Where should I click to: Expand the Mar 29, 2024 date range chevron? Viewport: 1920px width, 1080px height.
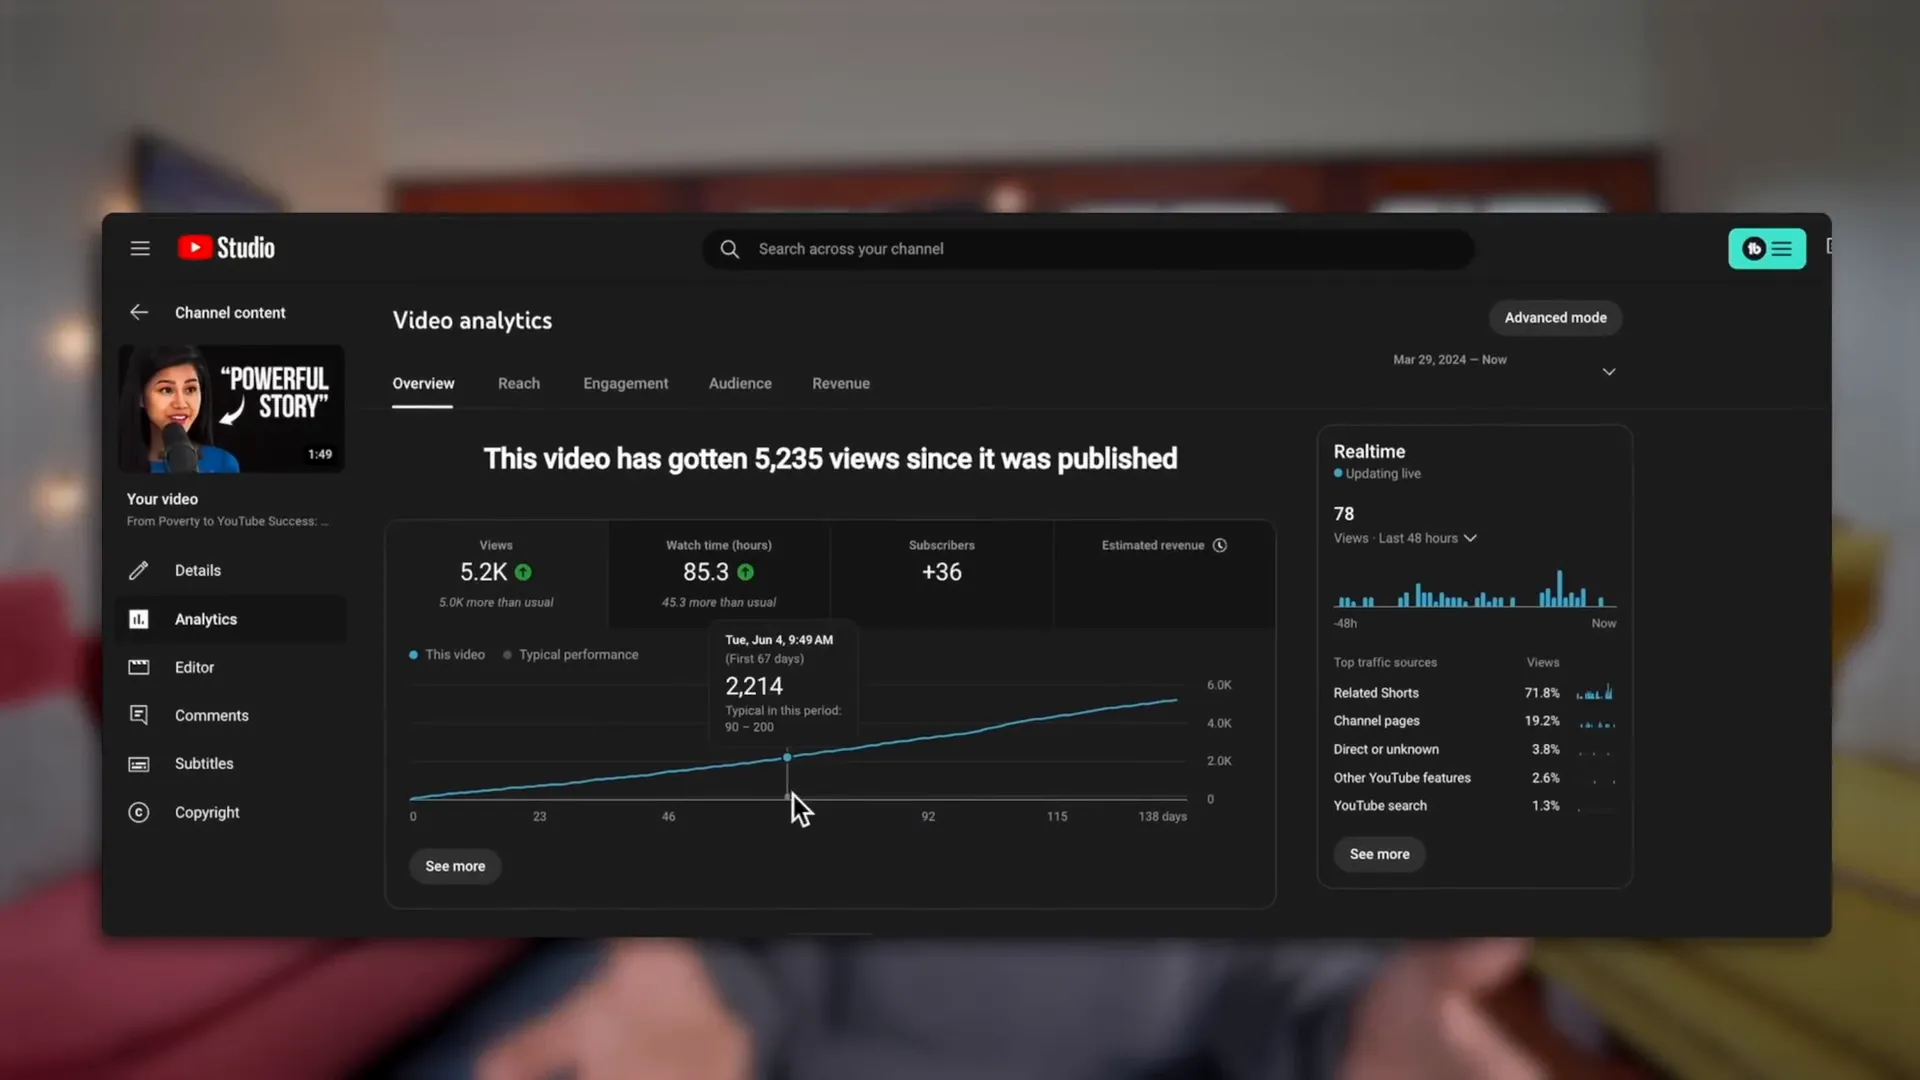click(x=1609, y=370)
